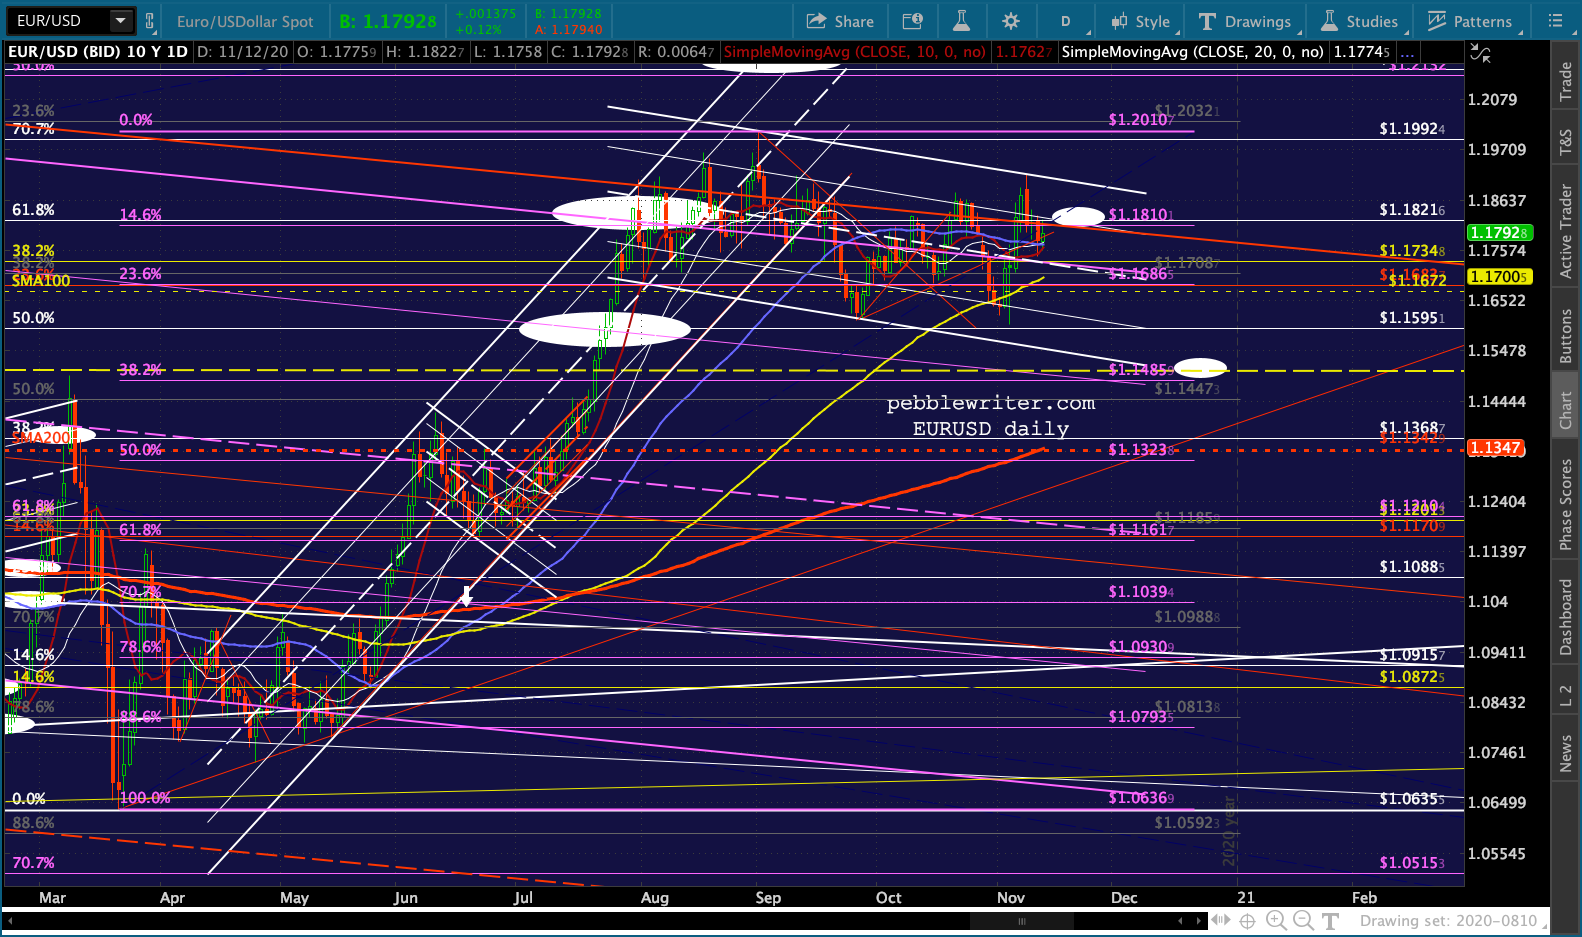This screenshot has width=1582, height=937.
Task: Switch to the Trade side tab
Action: (1566, 82)
